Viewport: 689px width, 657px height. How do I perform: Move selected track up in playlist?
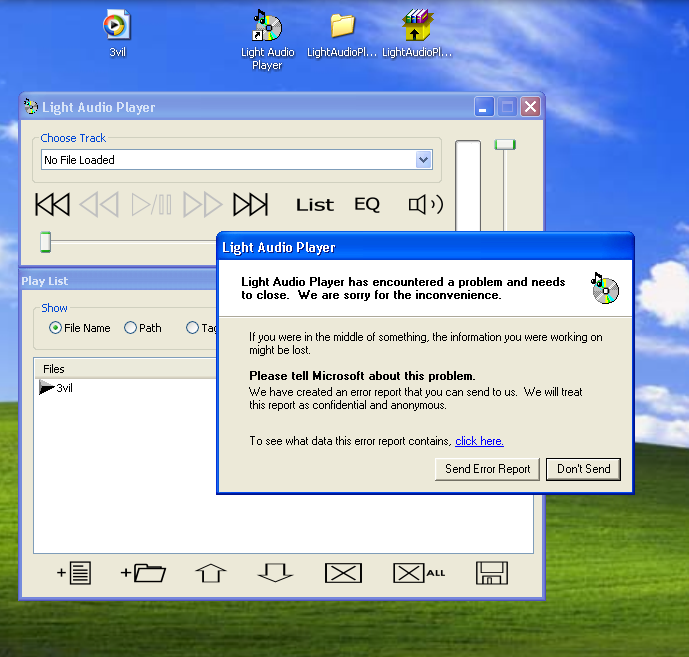tap(211, 573)
